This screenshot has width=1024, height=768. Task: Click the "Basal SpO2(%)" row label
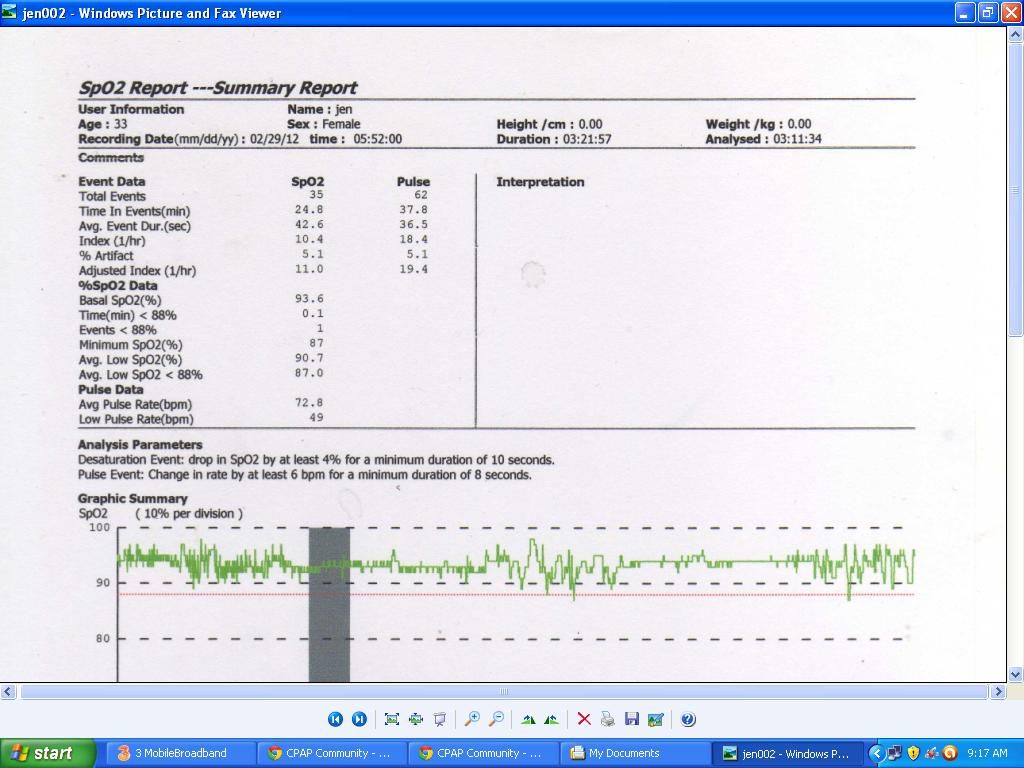[x=120, y=300]
